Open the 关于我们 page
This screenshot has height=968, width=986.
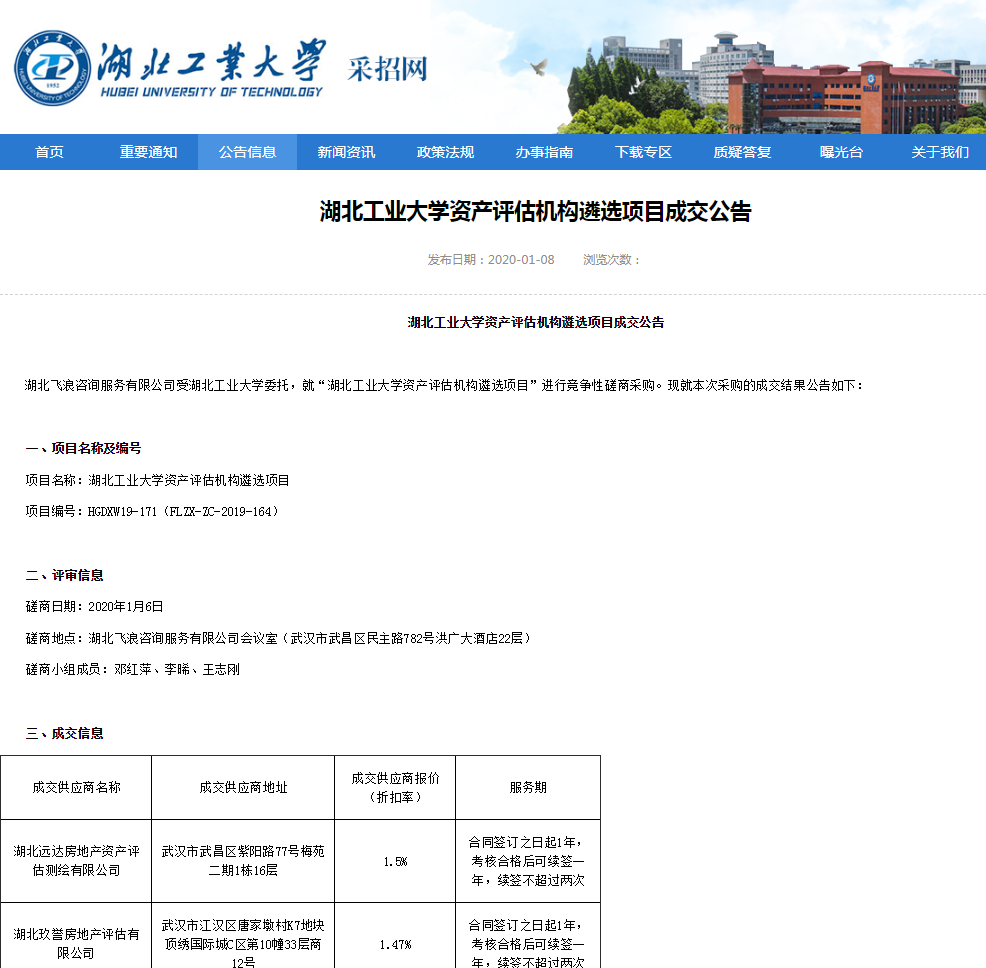(x=940, y=149)
